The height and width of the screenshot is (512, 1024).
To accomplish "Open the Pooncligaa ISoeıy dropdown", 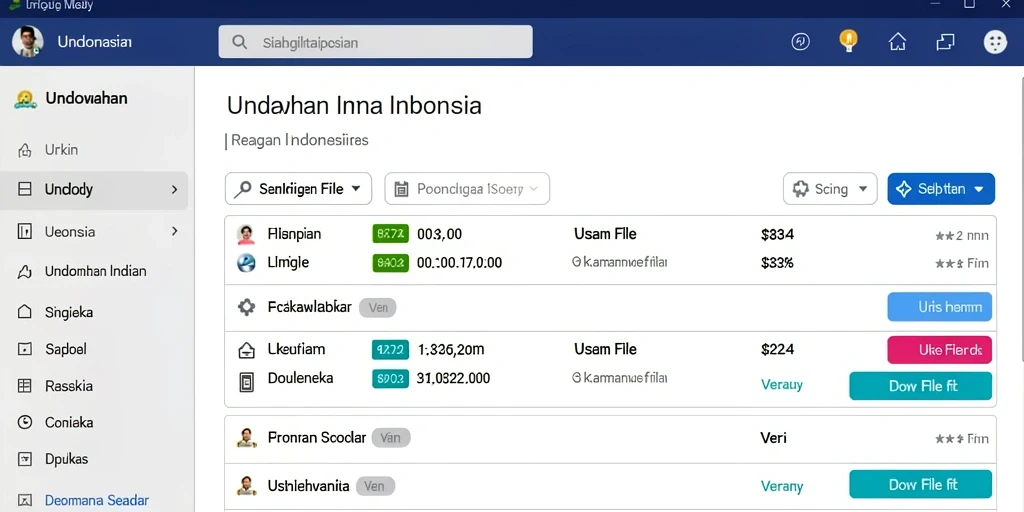I will tap(467, 189).
